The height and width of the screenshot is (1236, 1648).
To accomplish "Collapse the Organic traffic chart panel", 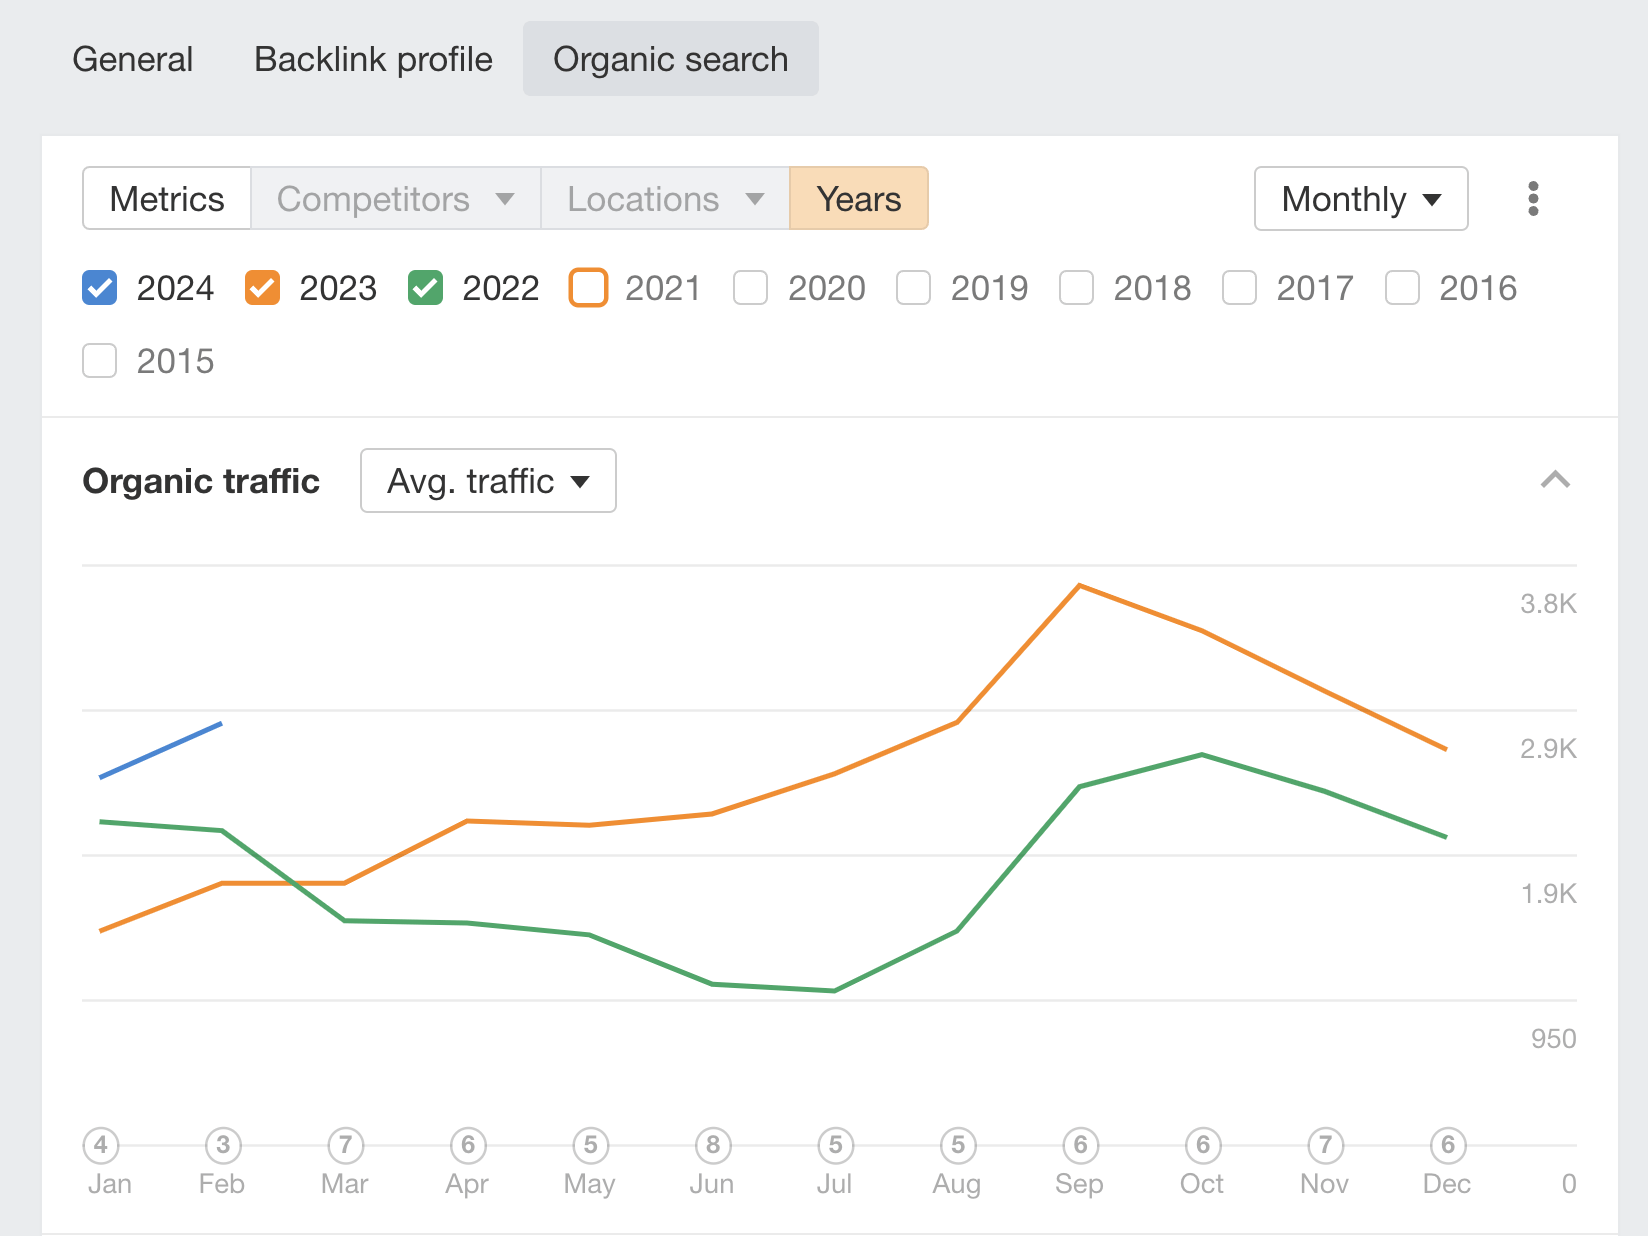I will [1556, 481].
